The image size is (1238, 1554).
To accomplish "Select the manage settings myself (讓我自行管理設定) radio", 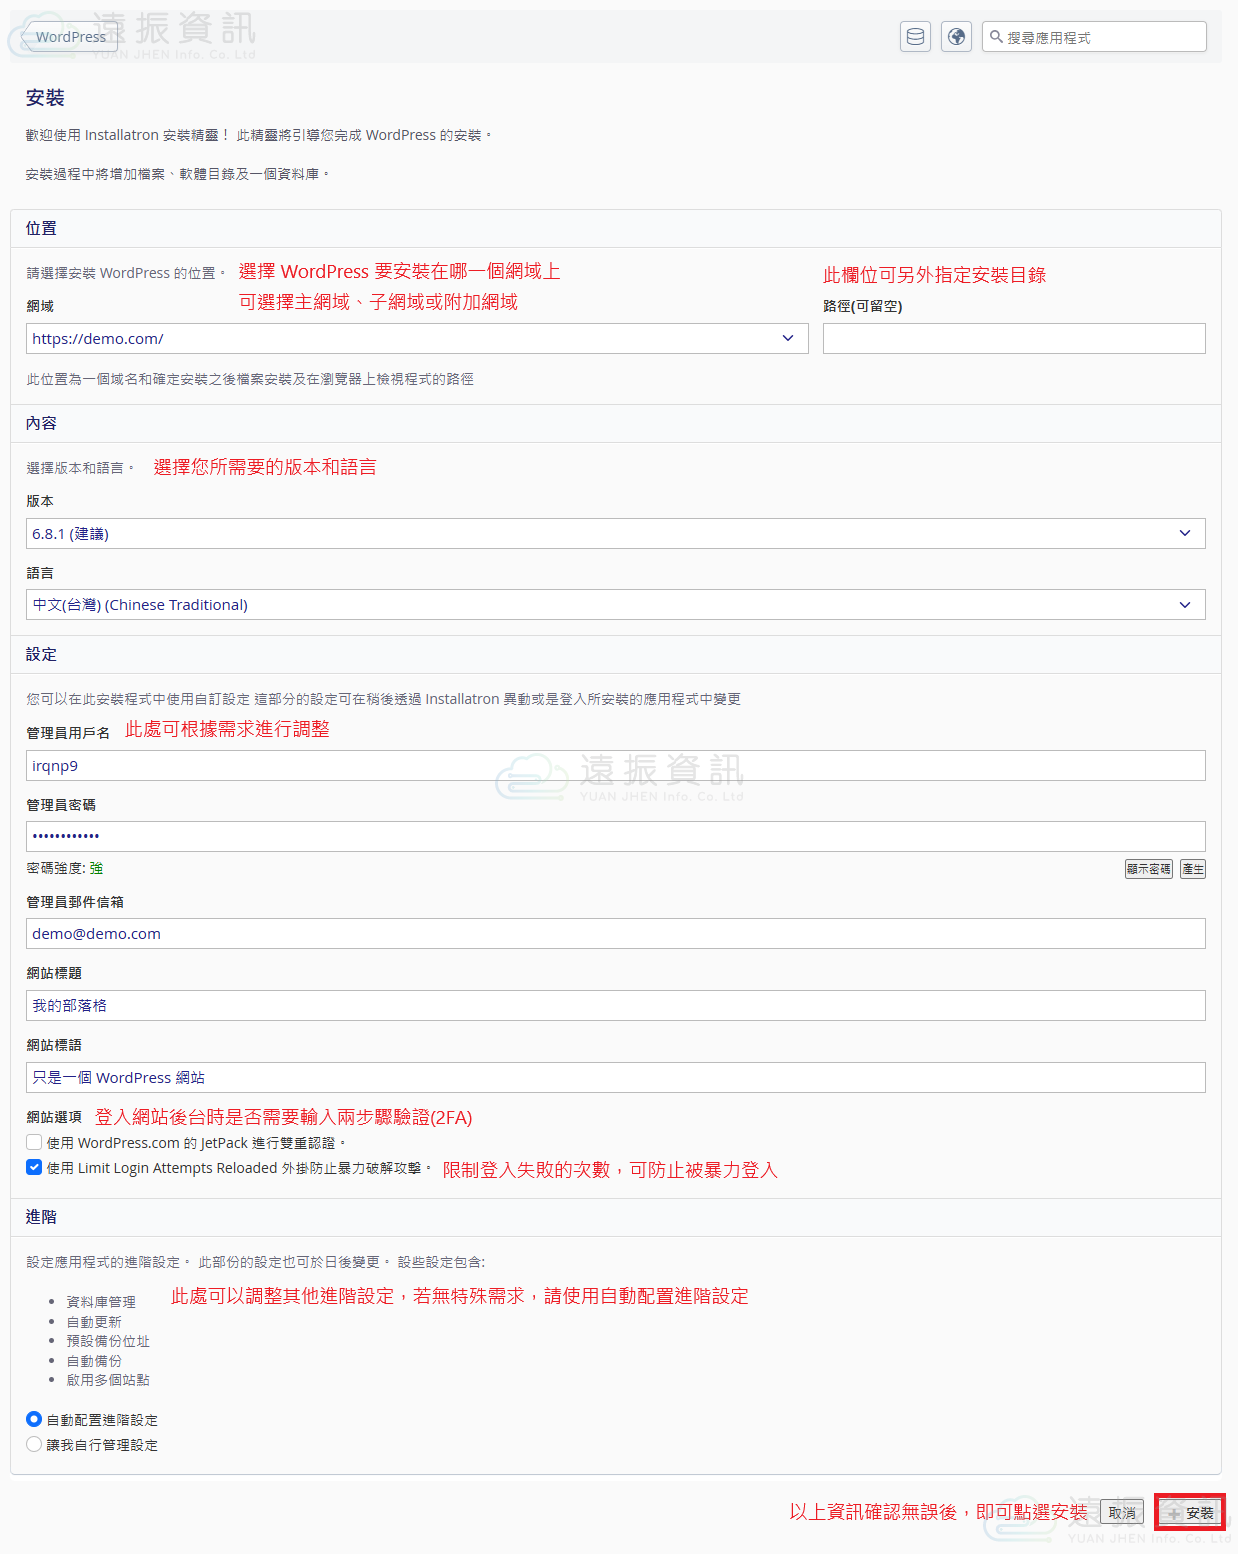I will click(34, 1444).
